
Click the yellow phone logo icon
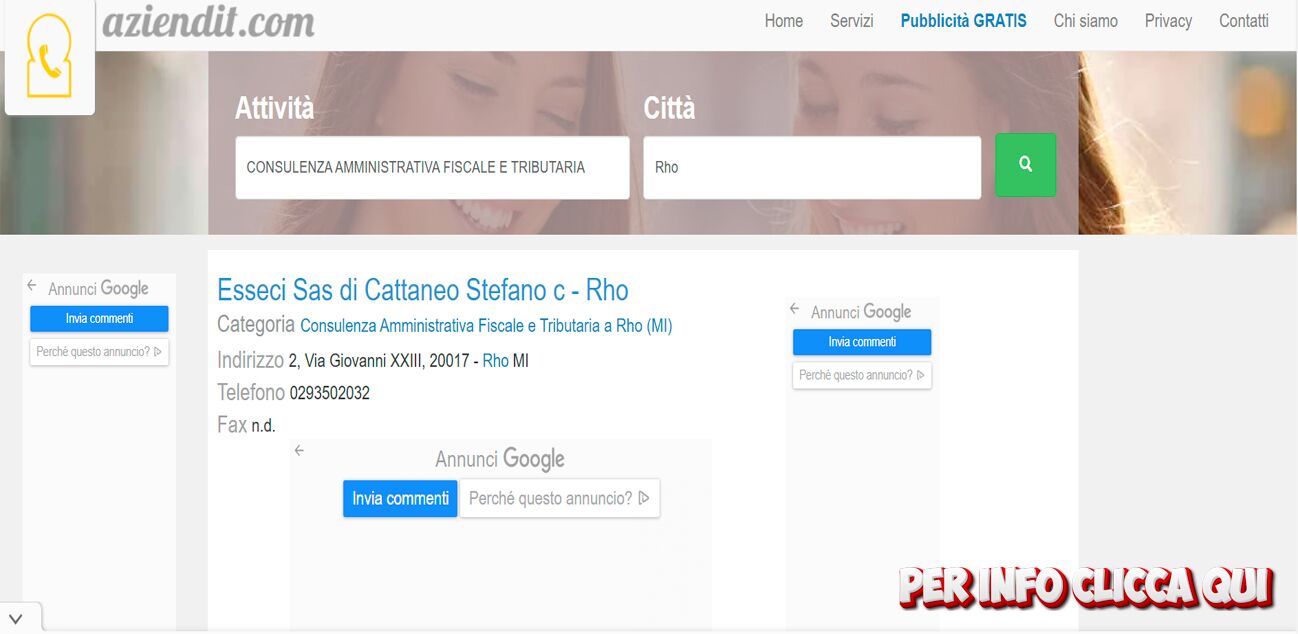coord(49,57)
